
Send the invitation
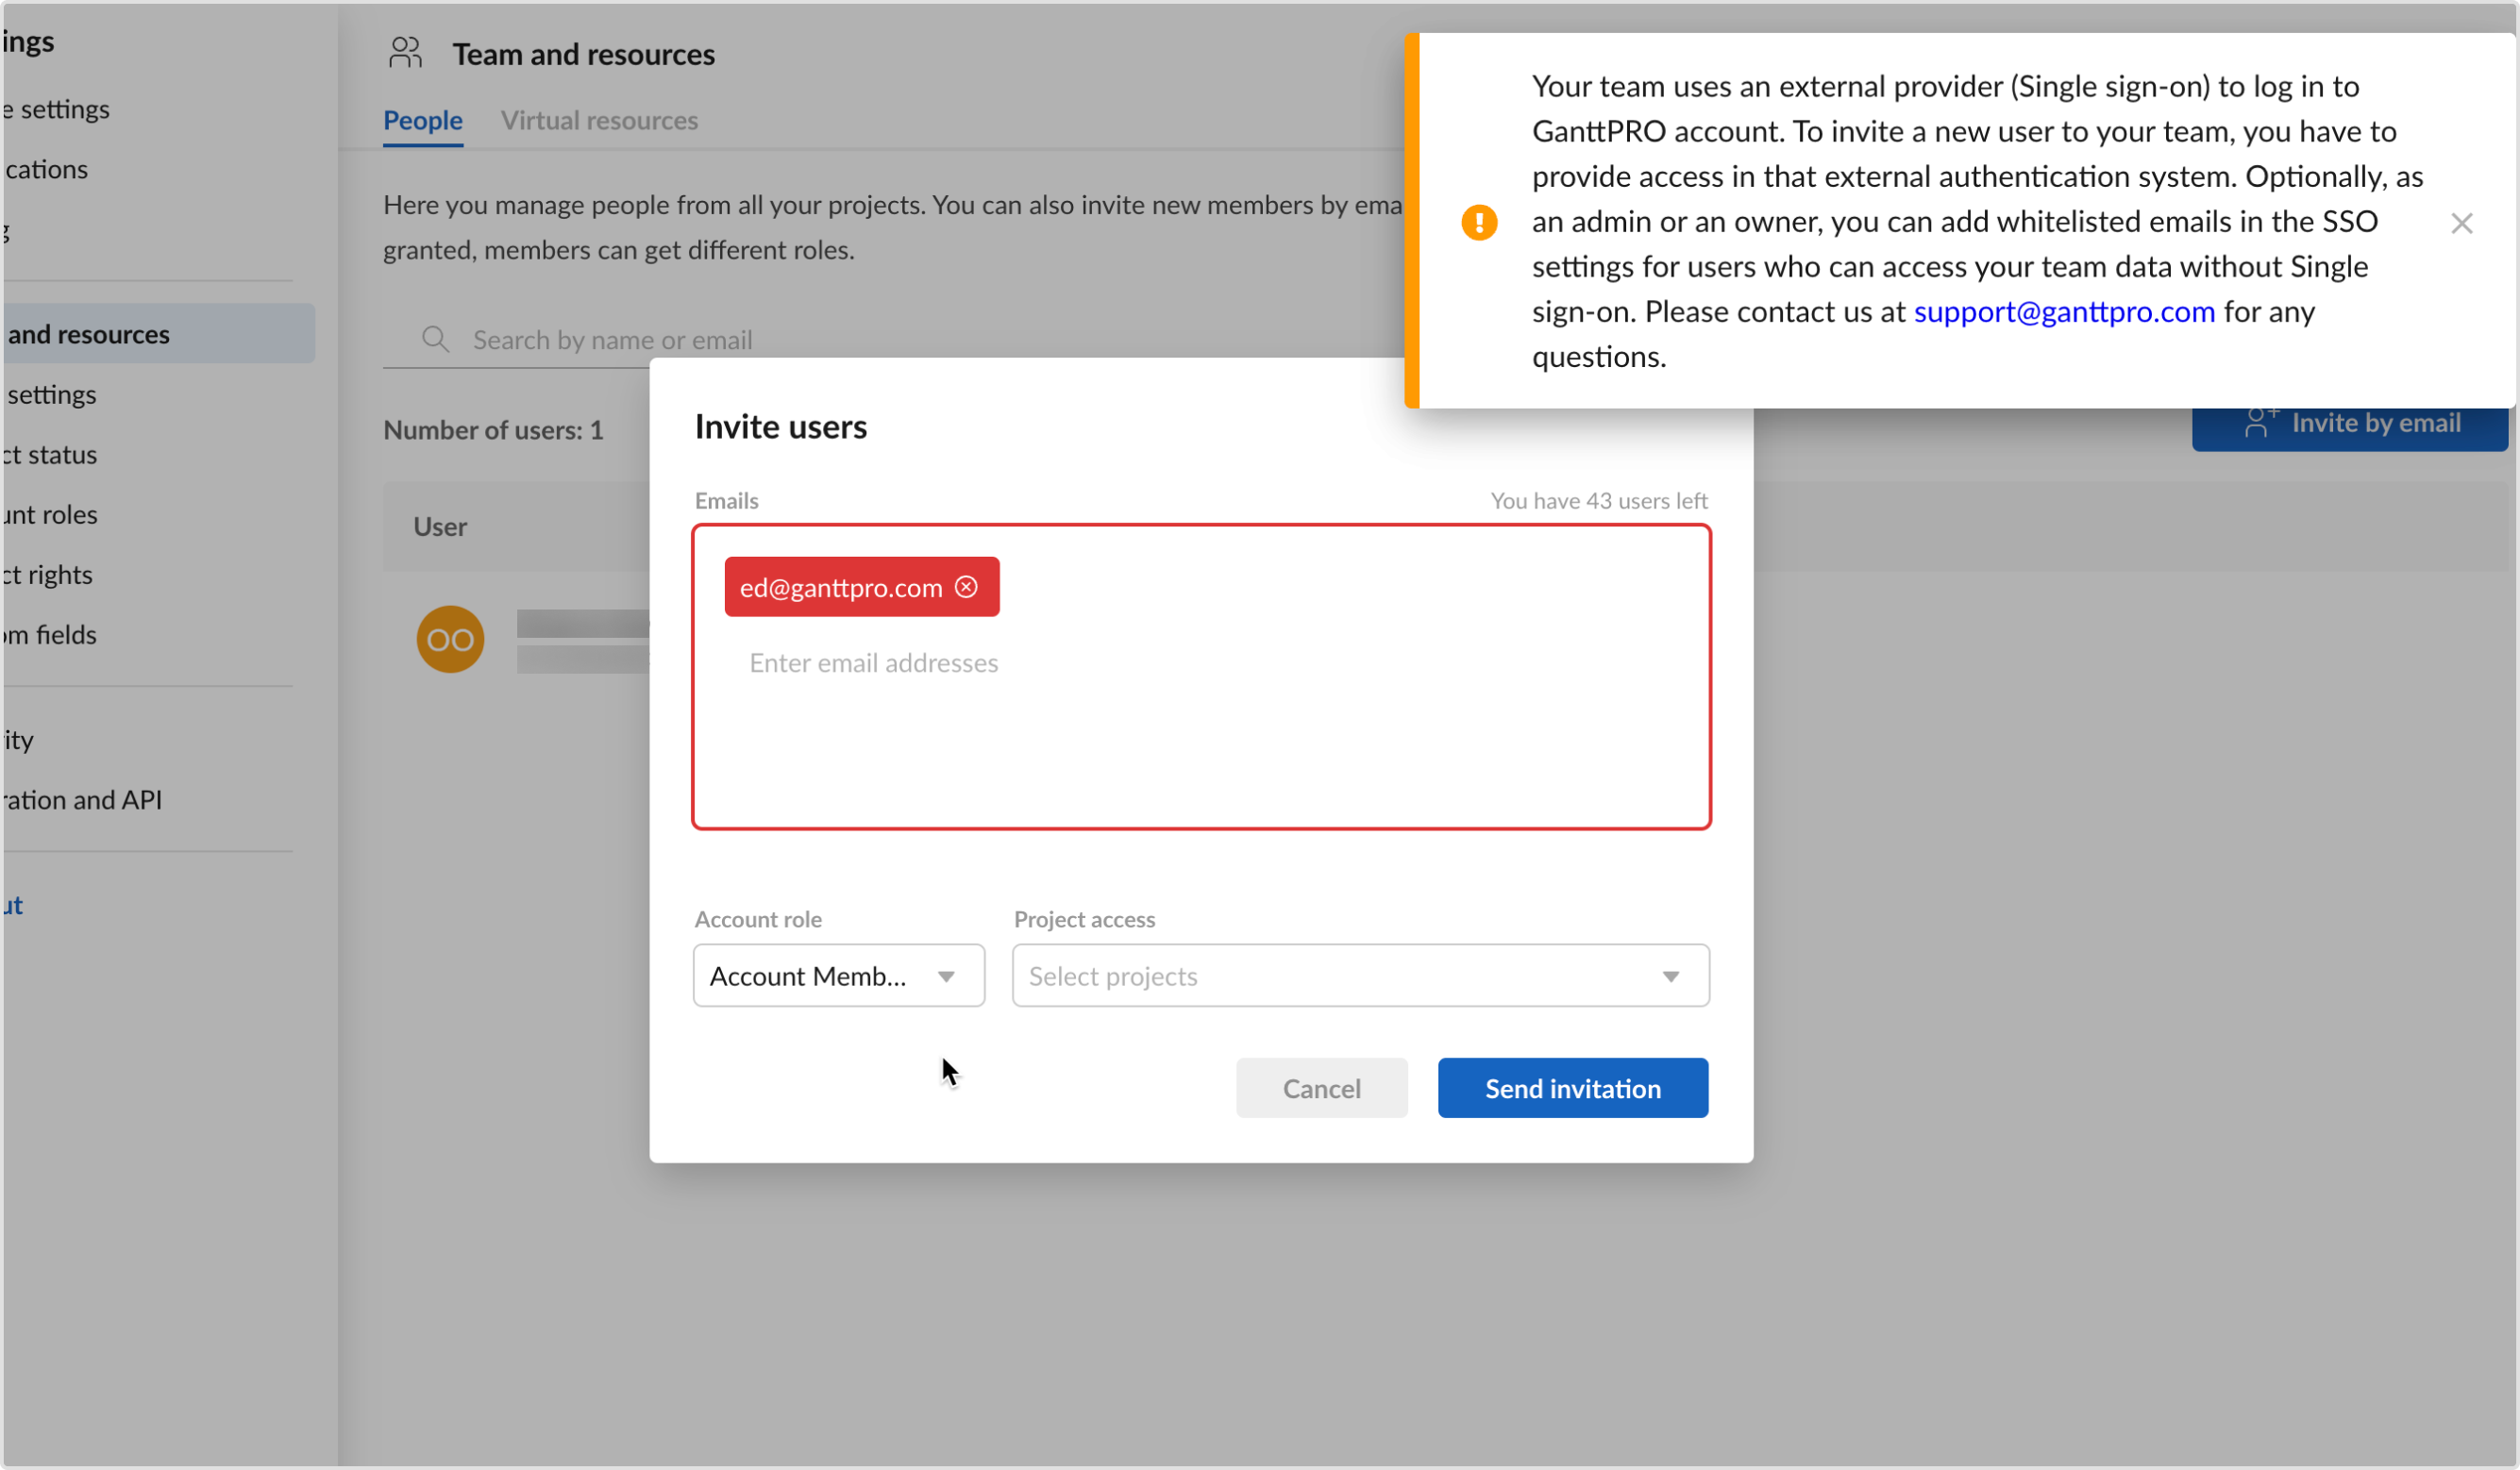[1572, 1088]
